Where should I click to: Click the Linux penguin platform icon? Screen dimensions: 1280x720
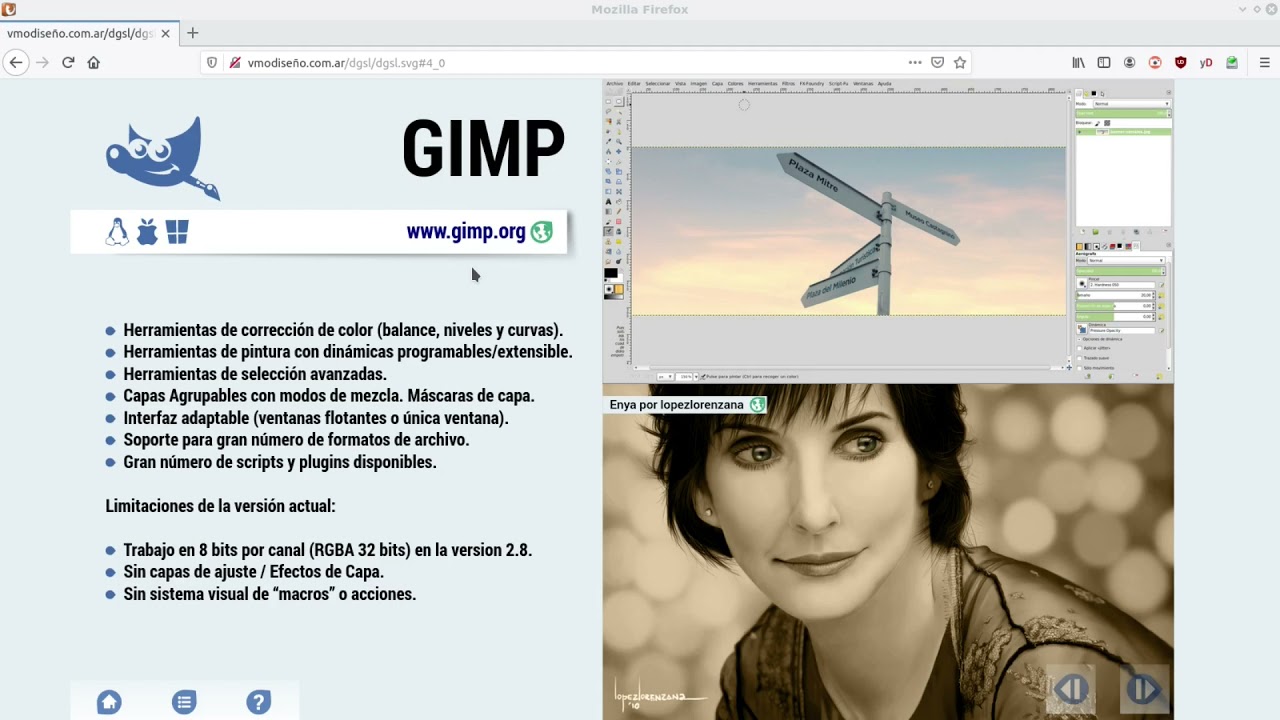(x=117, y=232)
